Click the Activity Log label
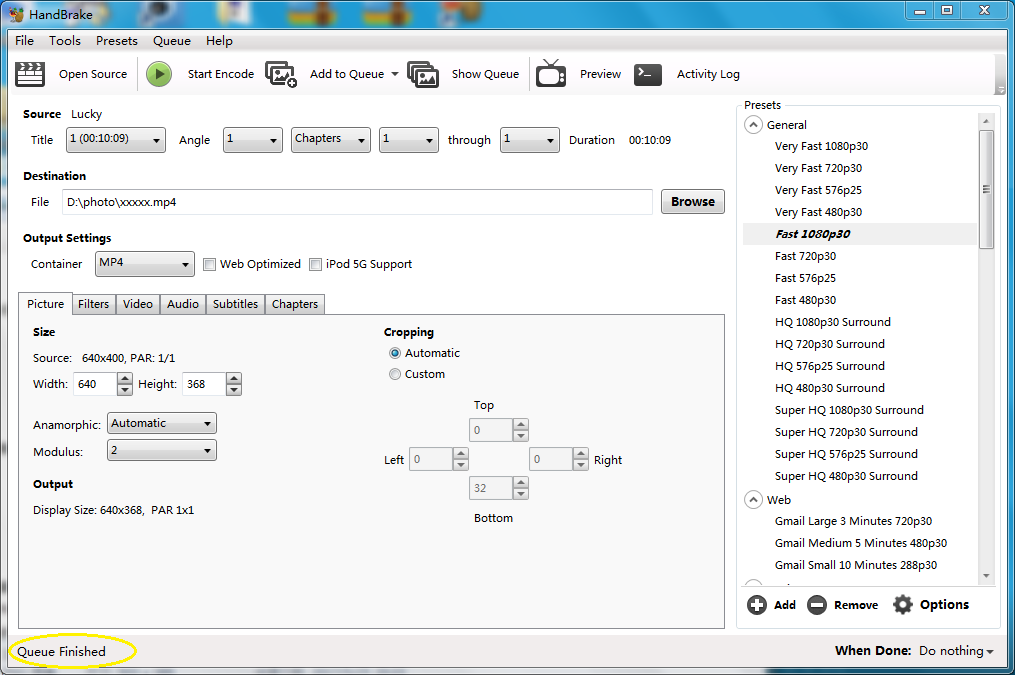The height and width of the screenshot is (675, 1015). tap(708, 74)
